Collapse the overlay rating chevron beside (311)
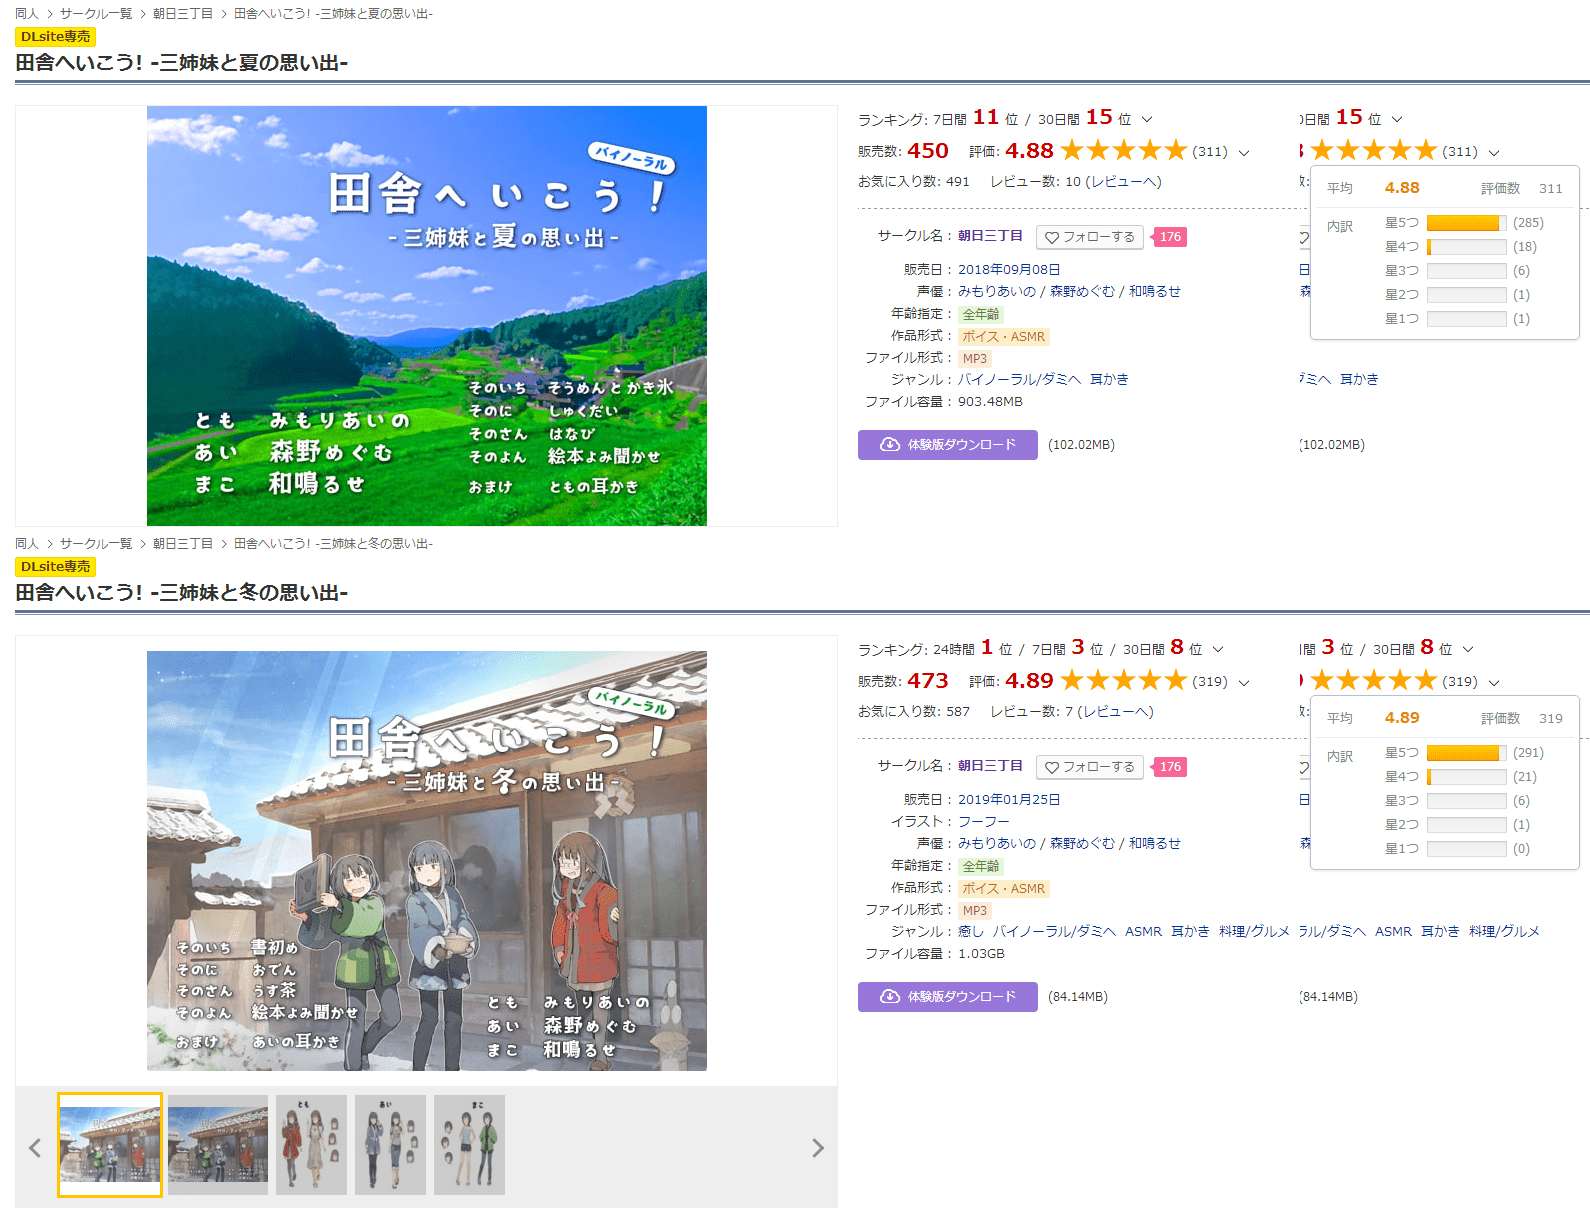1590x1210 pixels. click(x=1494, y=152)
